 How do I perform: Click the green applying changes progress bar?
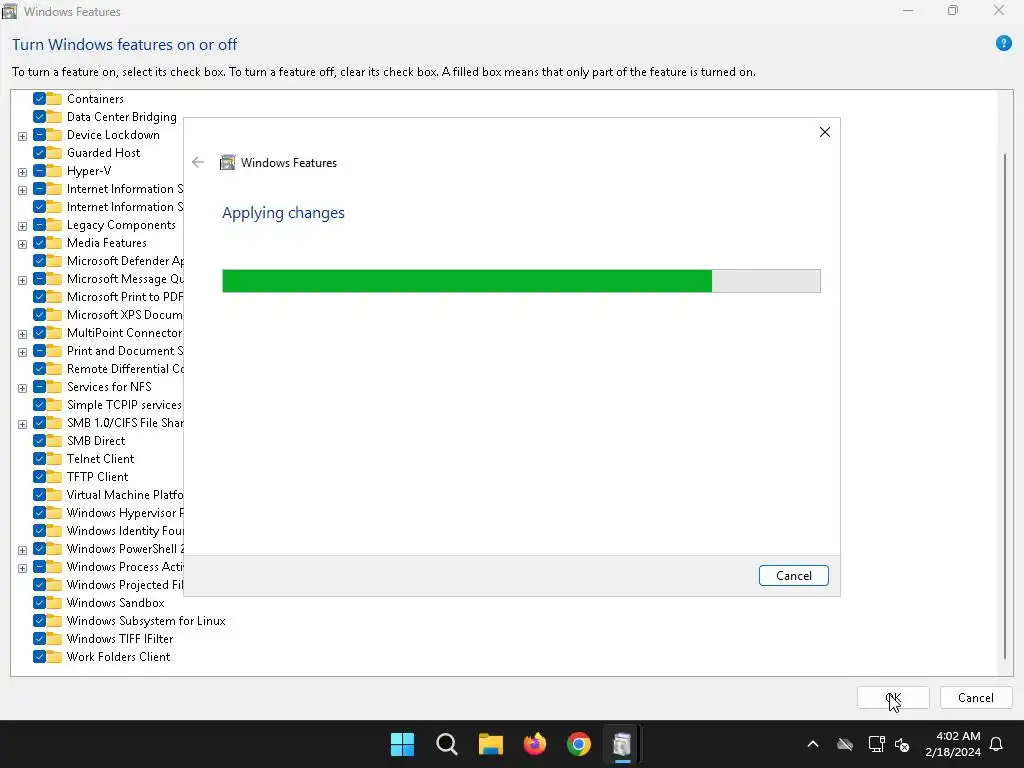(521, 281)
